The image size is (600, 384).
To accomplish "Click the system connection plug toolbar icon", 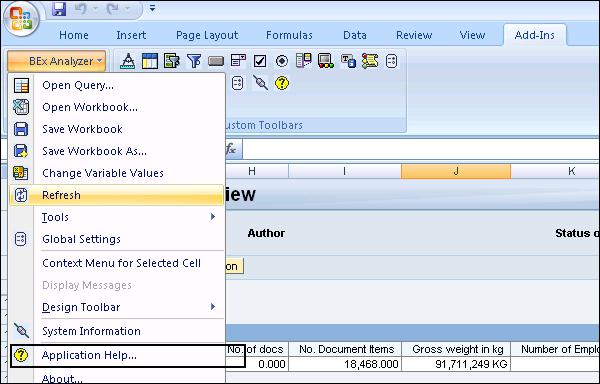I will pos(260,83).
